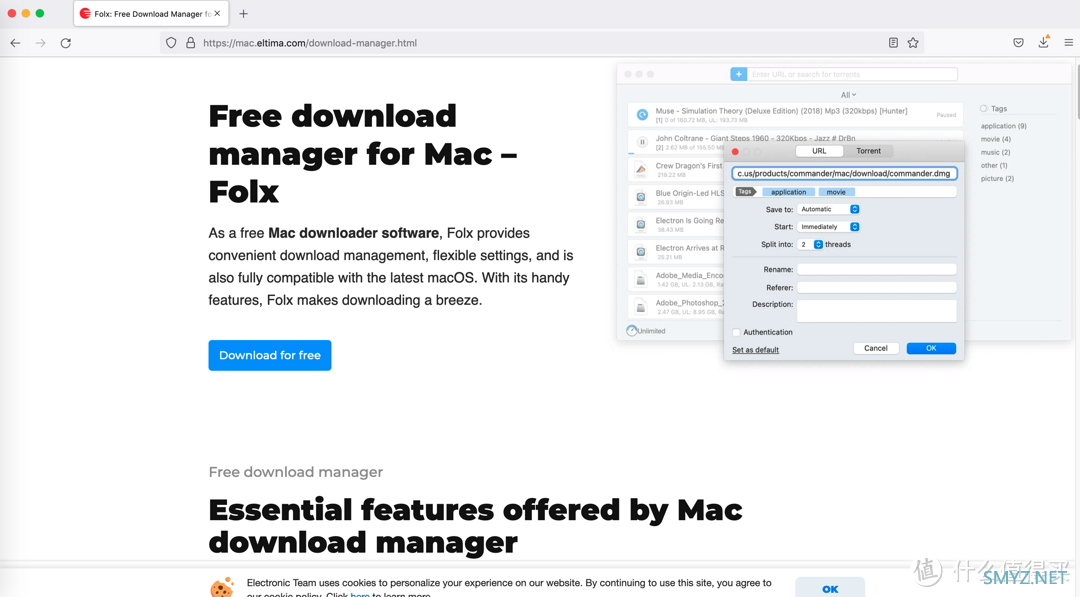
Task: Go back to the previous page
Action: click(15, 43)
